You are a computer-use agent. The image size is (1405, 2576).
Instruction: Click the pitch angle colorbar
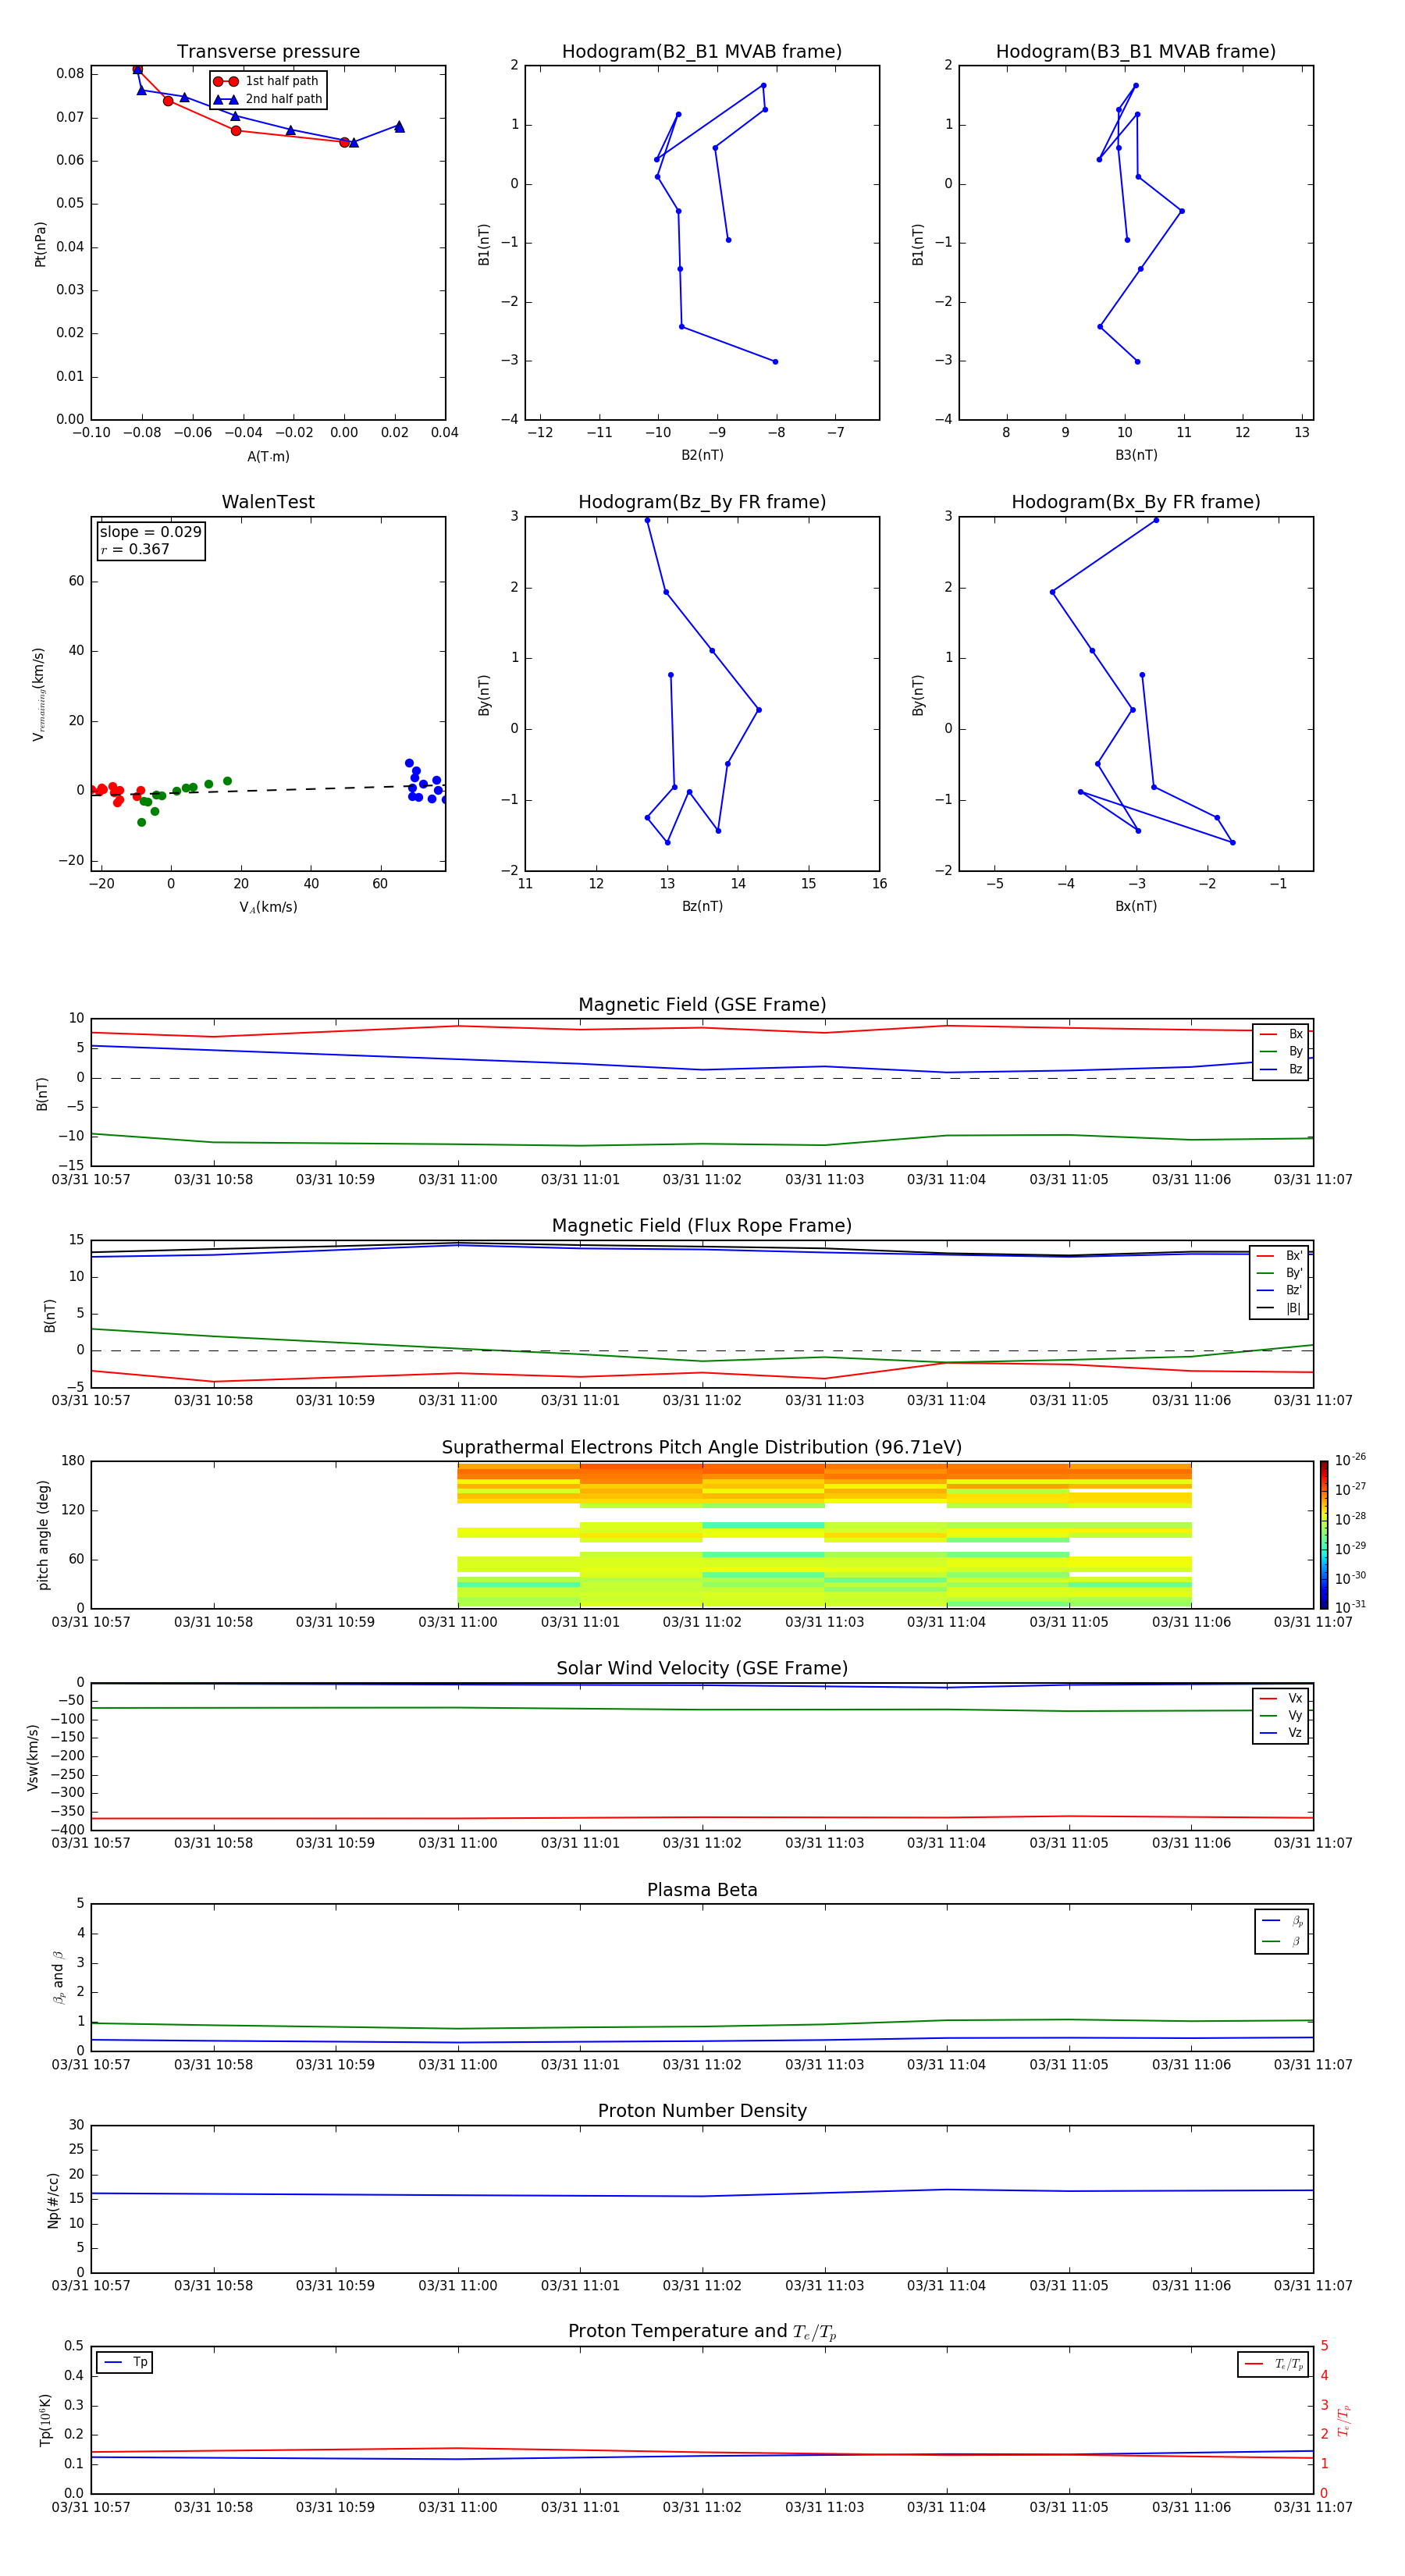(x=1324, y=1534)
